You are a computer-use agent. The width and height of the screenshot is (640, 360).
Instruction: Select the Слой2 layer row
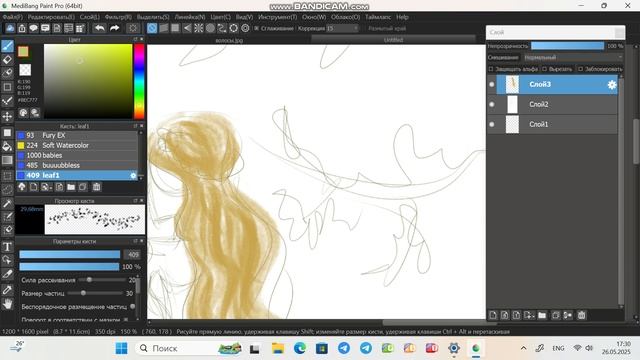pos(557,104)
